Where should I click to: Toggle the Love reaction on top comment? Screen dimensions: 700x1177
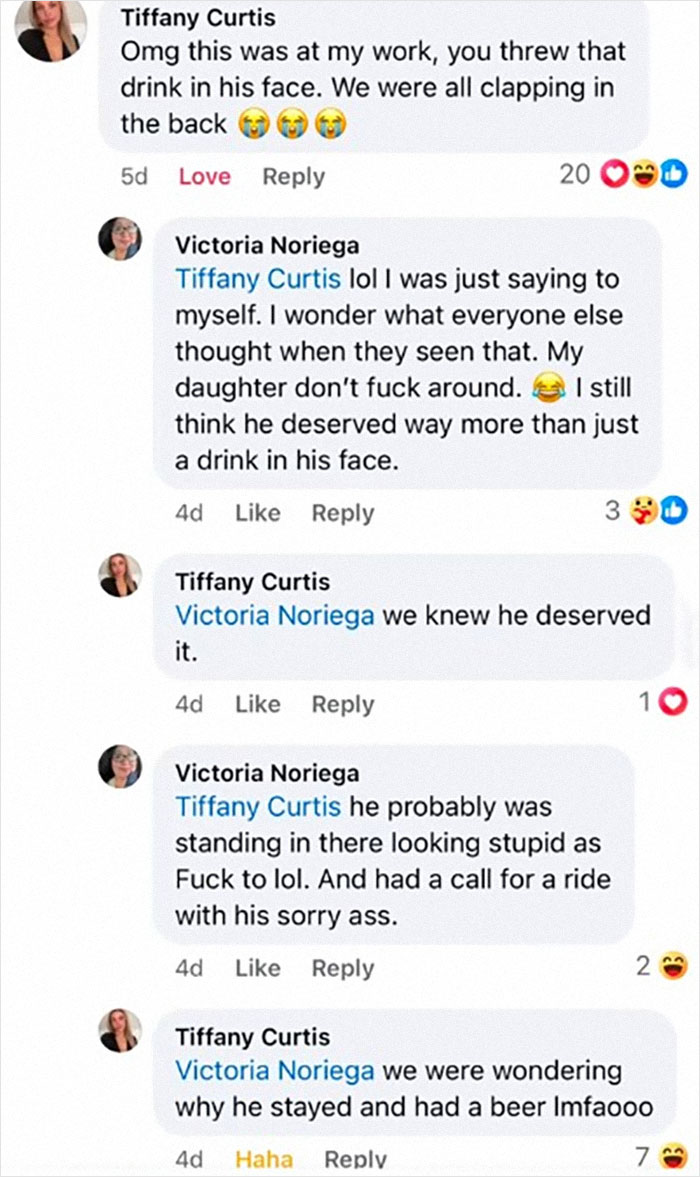pos(204,176)
